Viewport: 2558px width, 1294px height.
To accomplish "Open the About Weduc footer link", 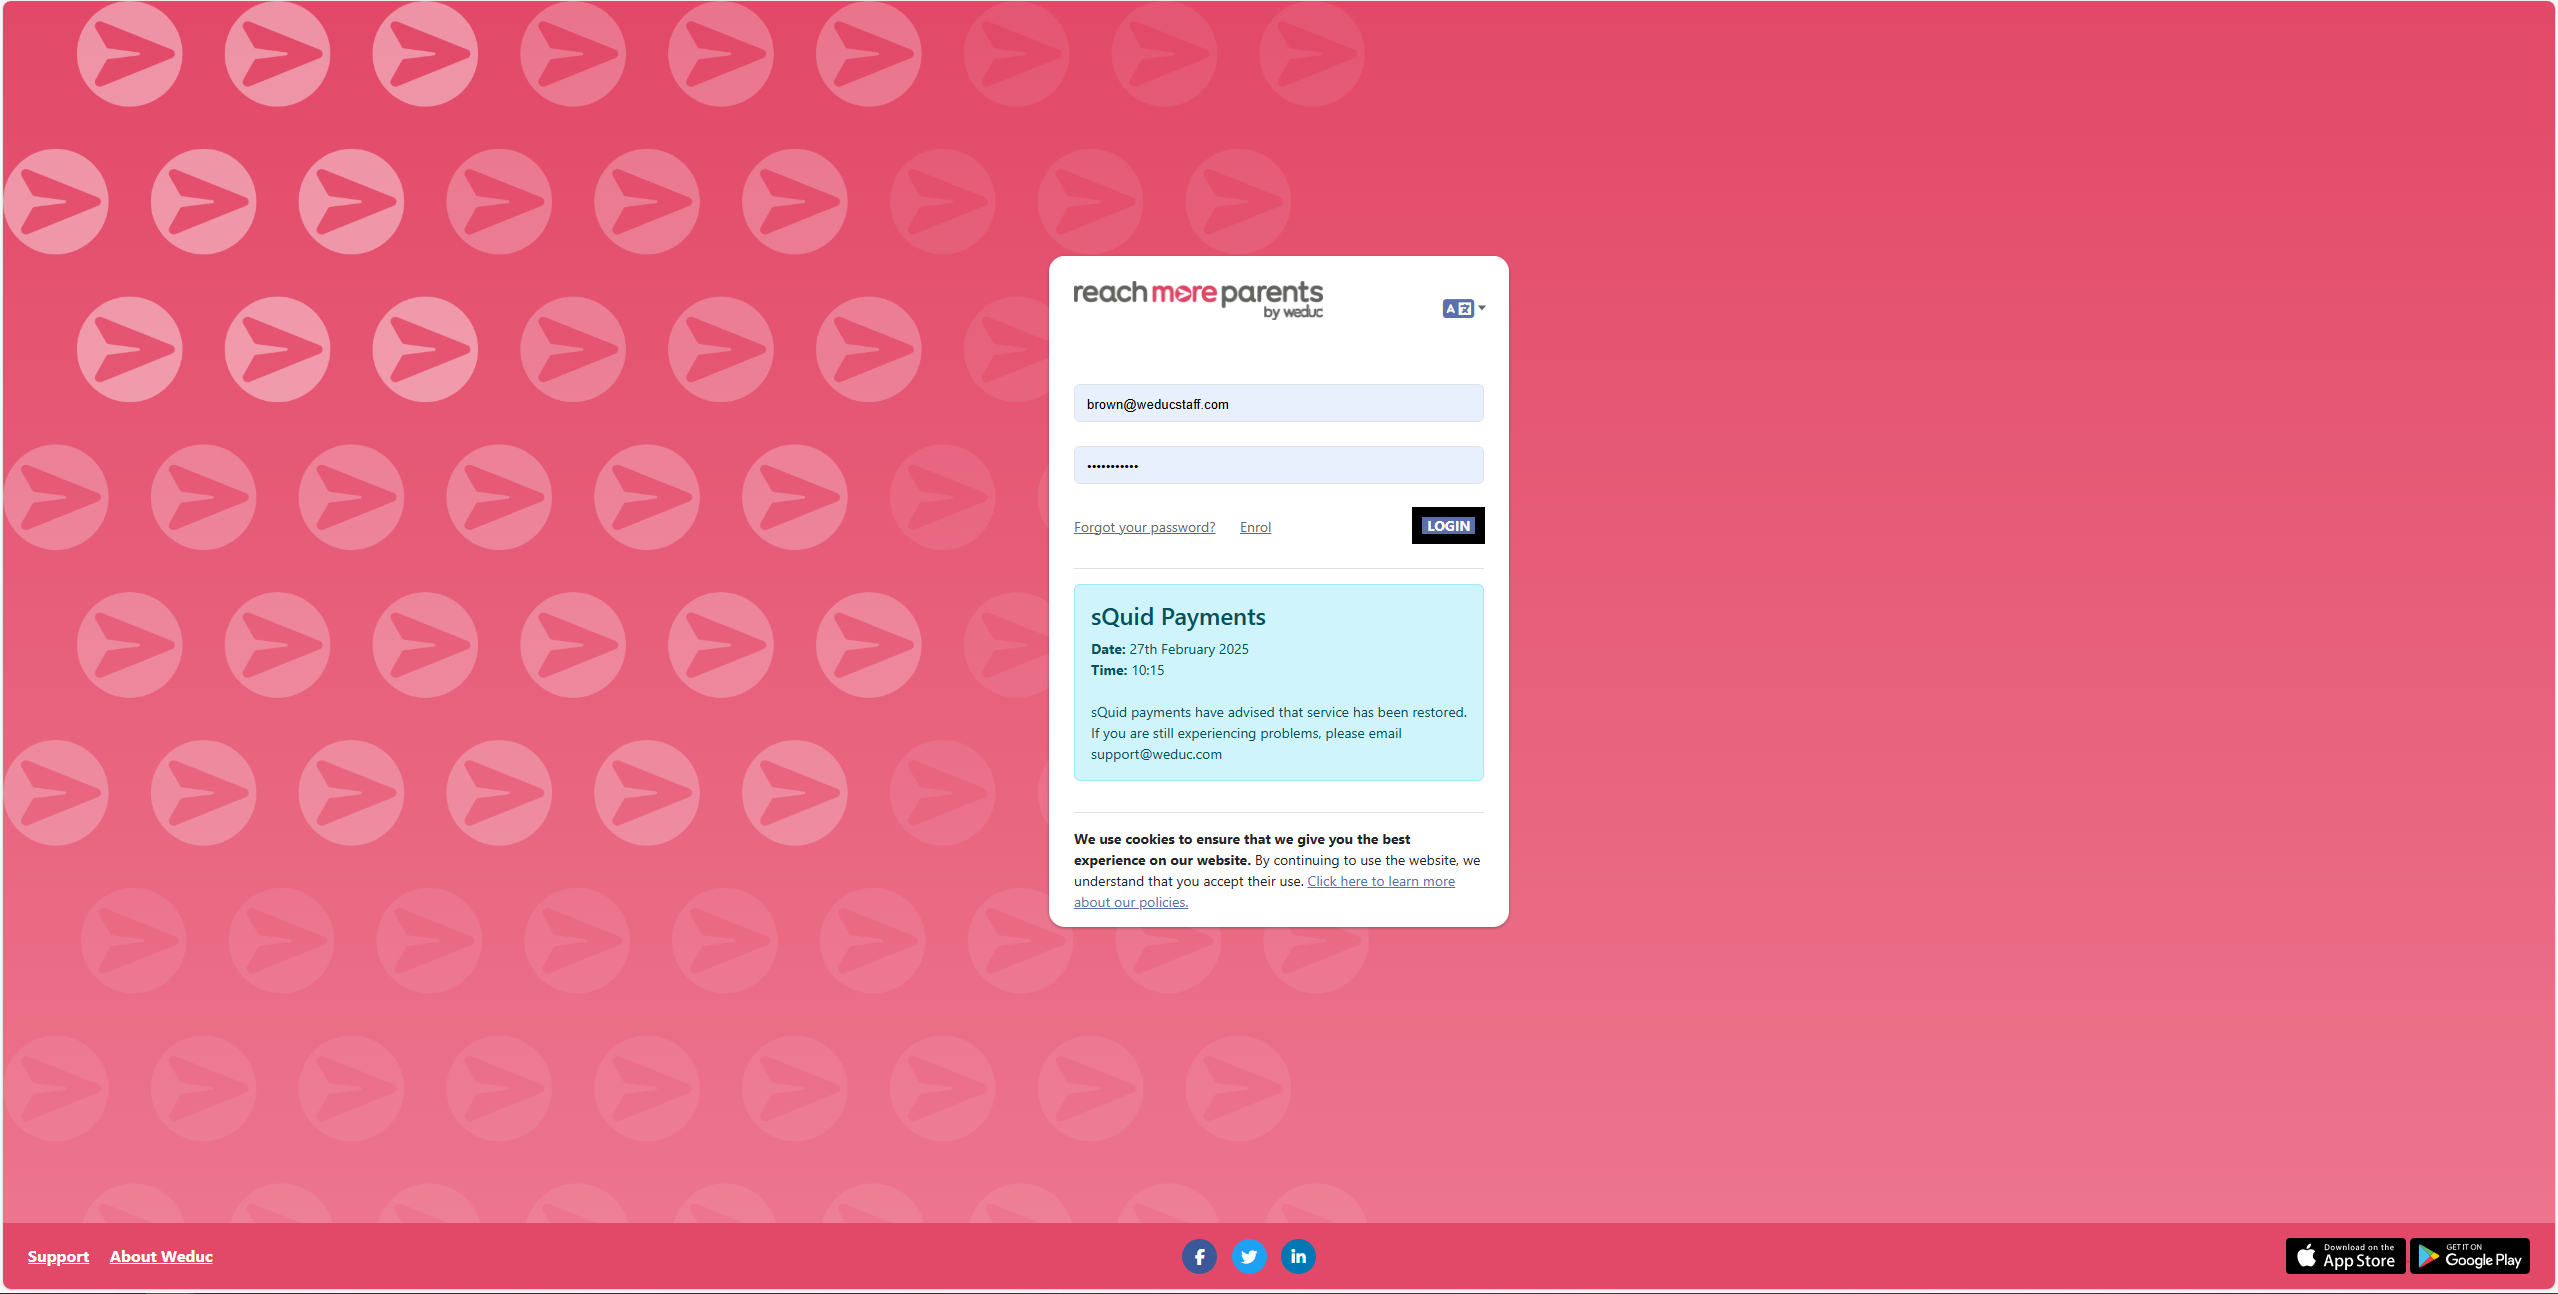I will coord(161,1256).
